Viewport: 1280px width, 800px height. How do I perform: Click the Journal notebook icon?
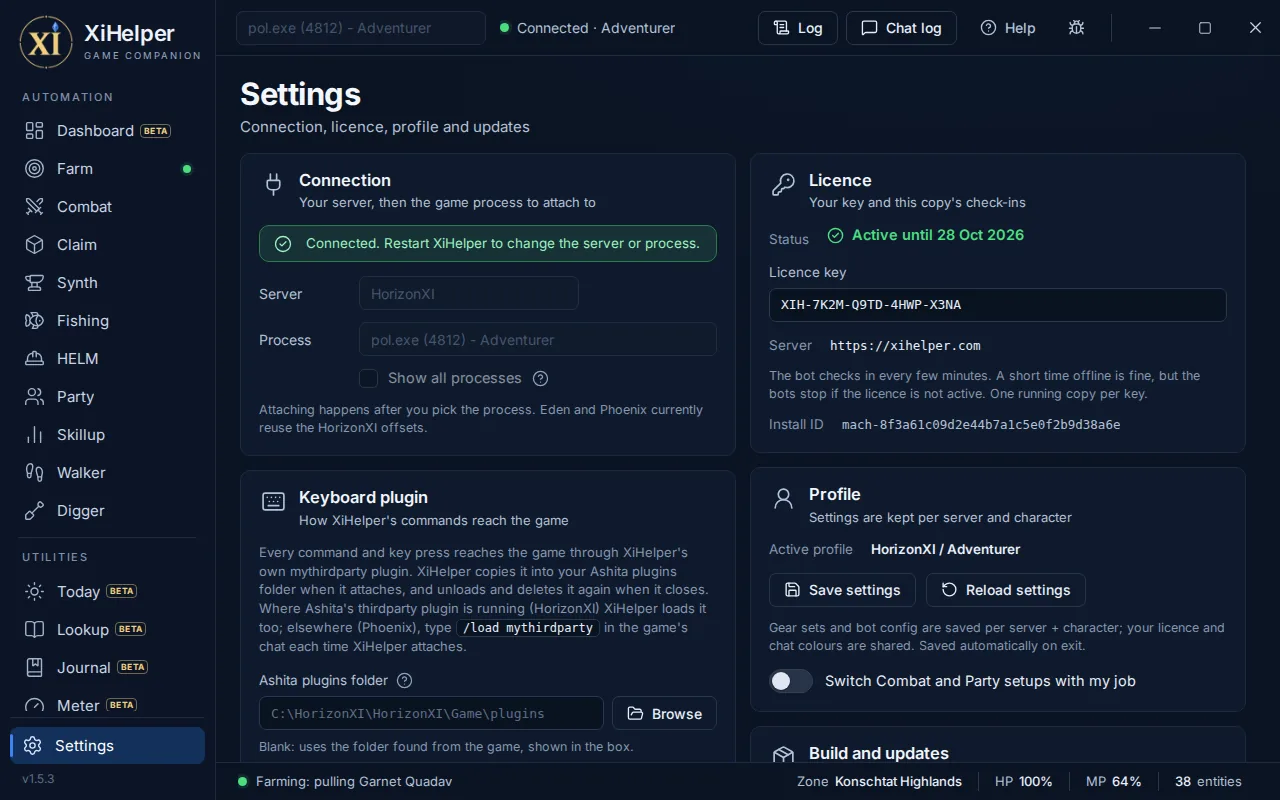35,668
